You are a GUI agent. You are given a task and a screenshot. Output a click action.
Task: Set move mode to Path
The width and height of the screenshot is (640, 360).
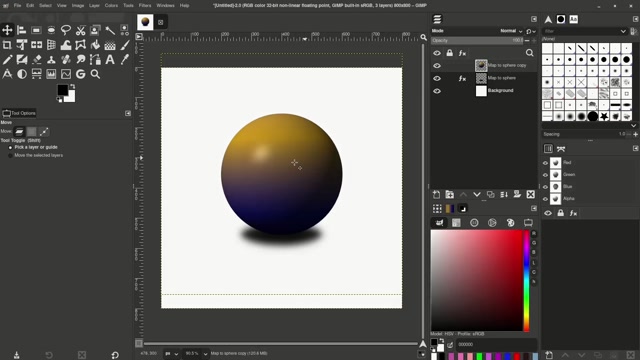pyautogui.click(x=44, y=131)
